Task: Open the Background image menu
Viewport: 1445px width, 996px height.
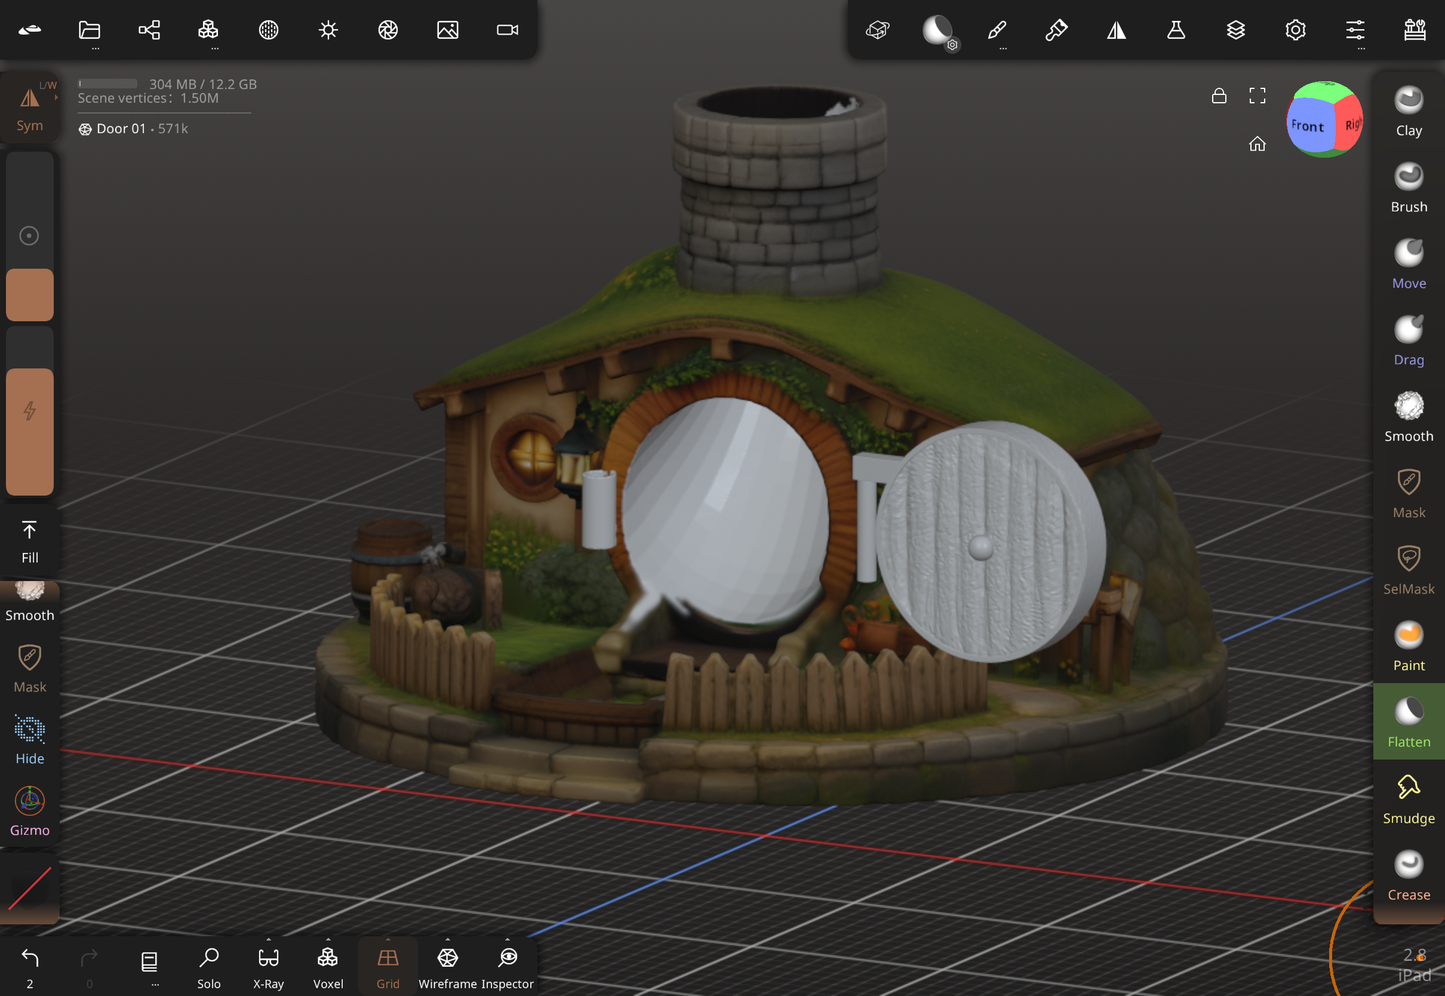Action: tap(448, 30)
